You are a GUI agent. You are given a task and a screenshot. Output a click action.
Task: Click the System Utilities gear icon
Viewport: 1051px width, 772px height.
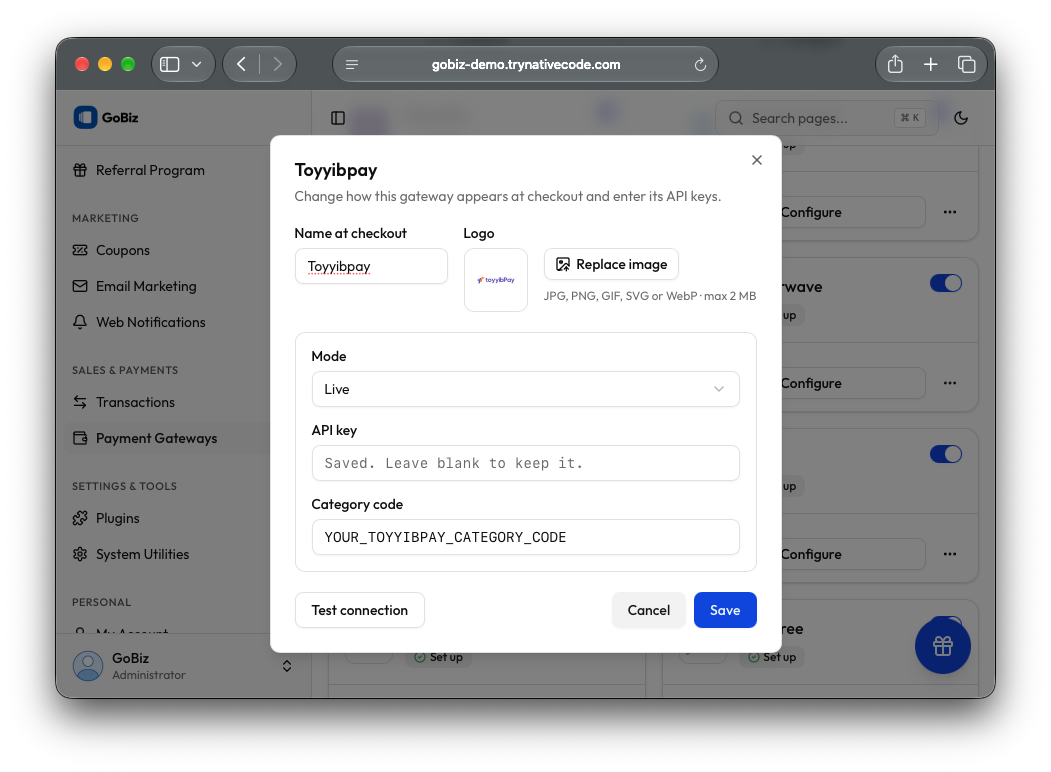click(x=80, y=554)
